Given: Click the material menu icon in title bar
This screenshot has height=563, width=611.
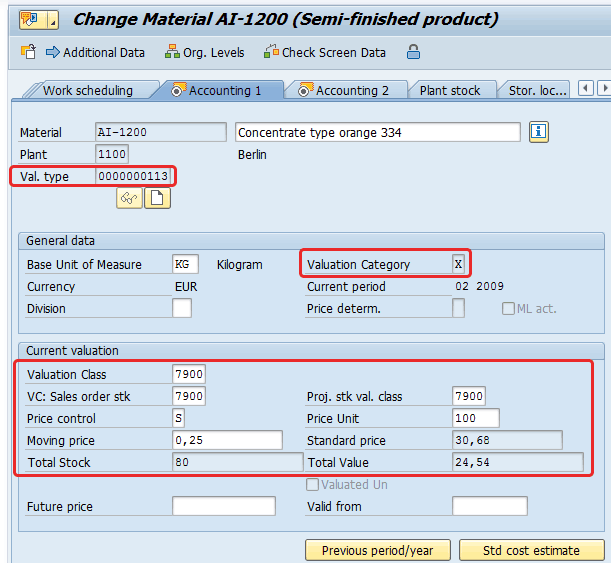Looking at the screenshot, I should click(x=30, y=19).
